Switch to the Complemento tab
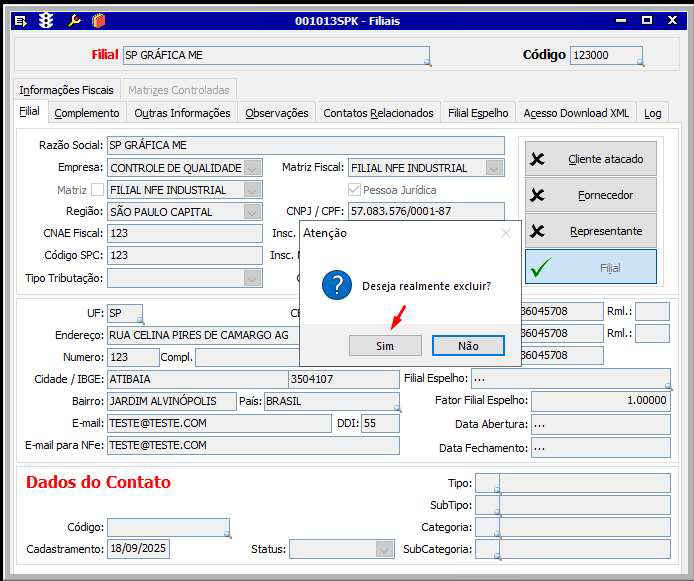The height and width of the screenshot is (581, 694). click(87, 113)
